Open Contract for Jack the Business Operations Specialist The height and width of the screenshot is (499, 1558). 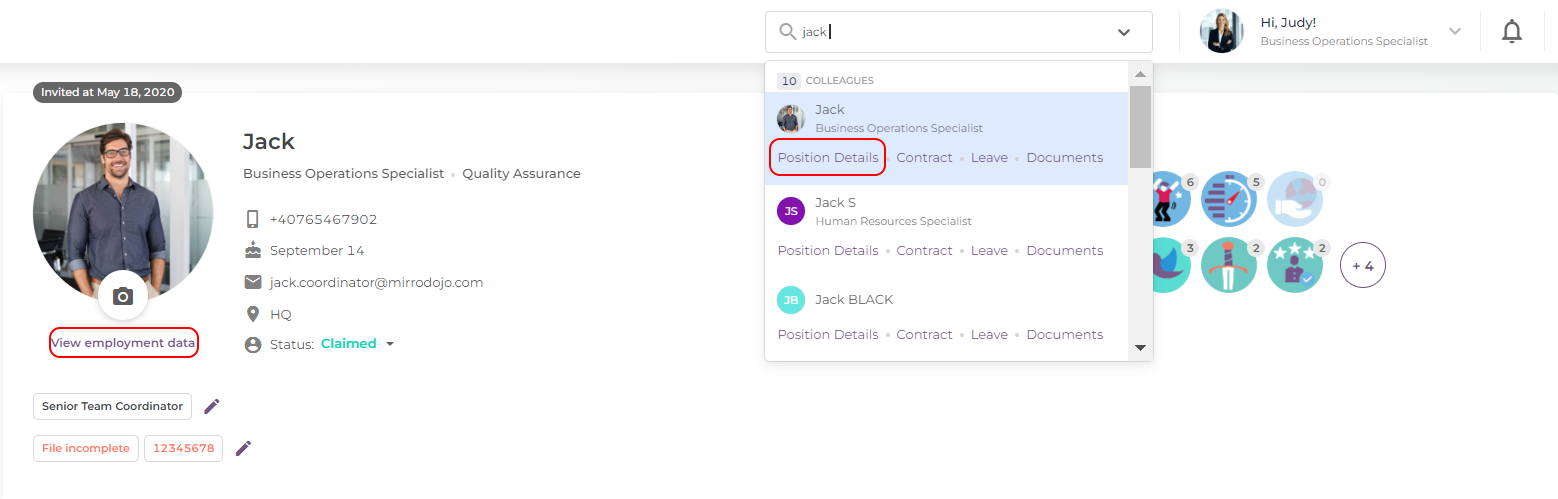click(924, 158)
